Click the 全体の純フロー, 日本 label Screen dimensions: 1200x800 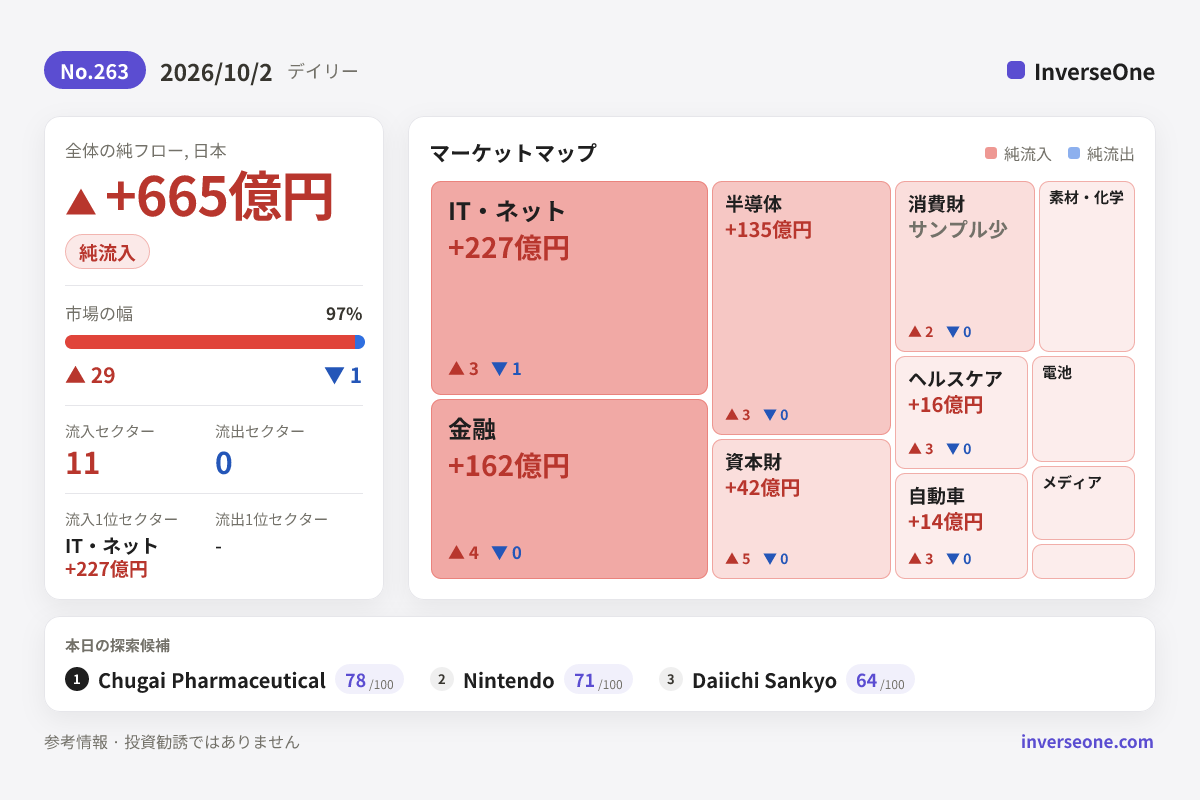(x=146, y=151)
